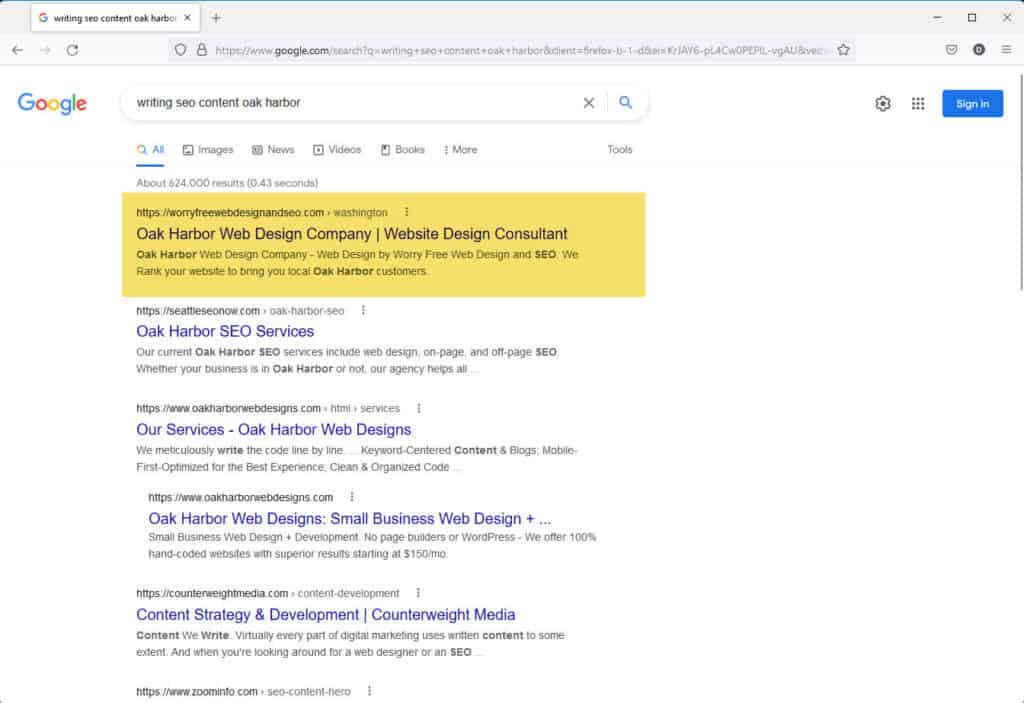Reload the page with the refresh icon
This screenshot has width=1024, height=703.
click(72, 50)
